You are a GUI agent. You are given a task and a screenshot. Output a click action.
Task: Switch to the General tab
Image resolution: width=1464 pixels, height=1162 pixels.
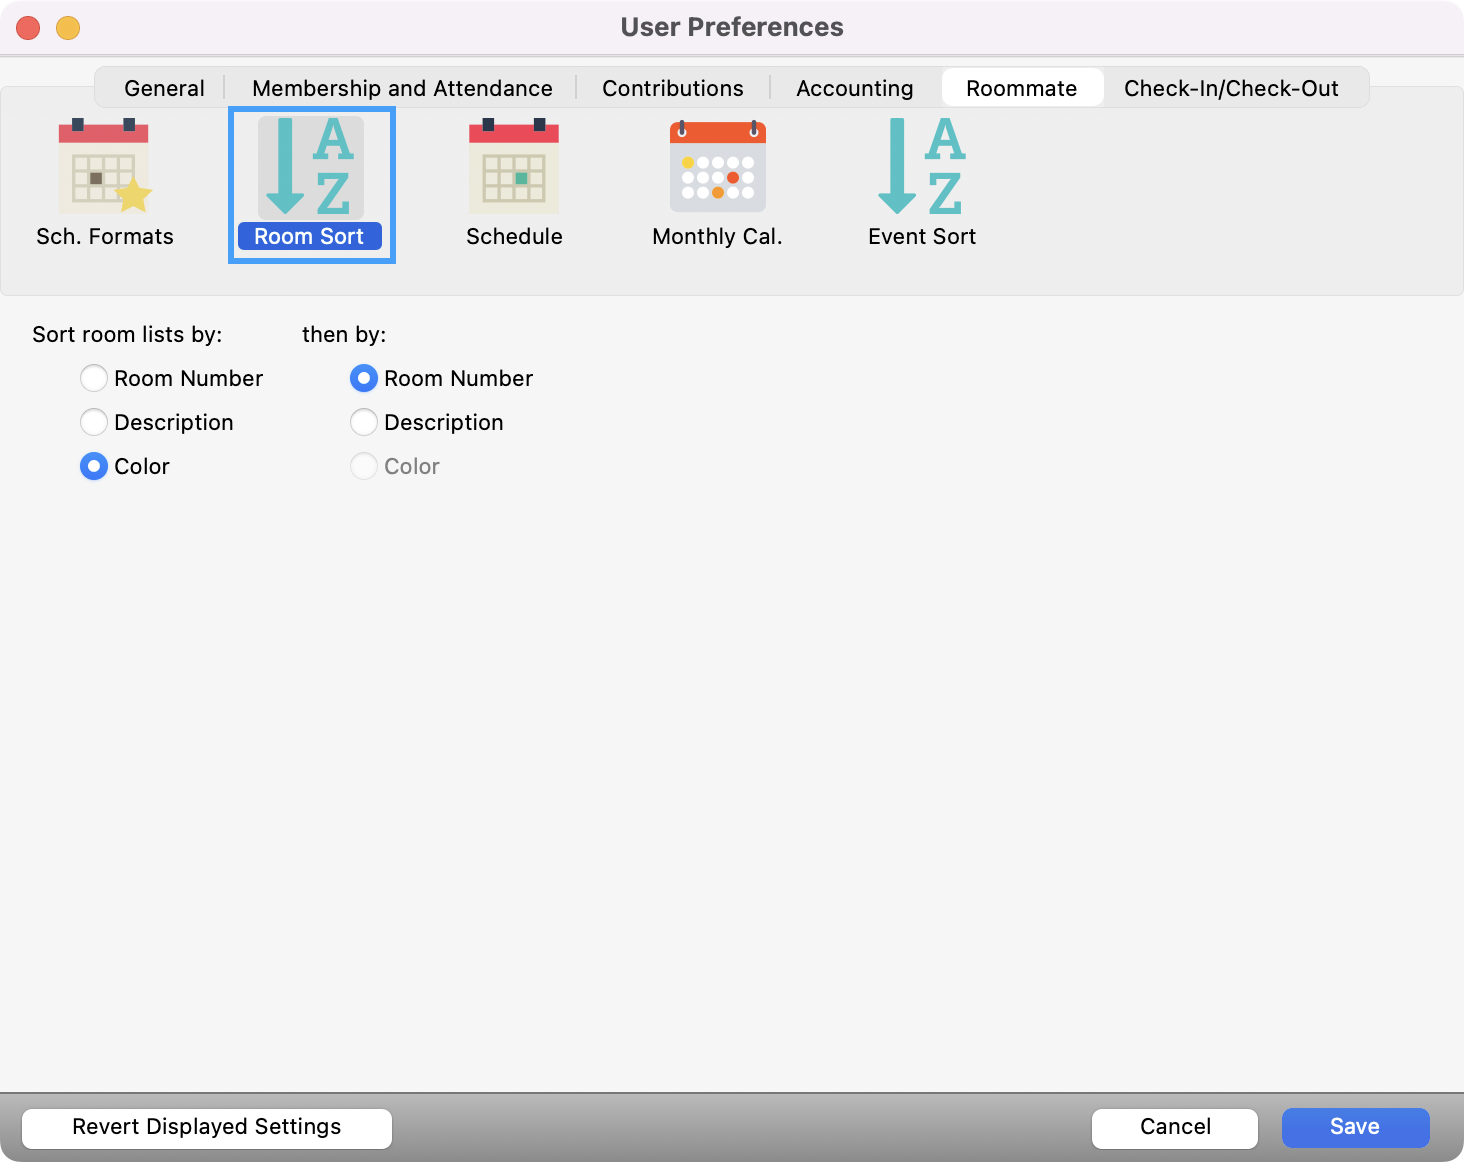tap(164, 88)
